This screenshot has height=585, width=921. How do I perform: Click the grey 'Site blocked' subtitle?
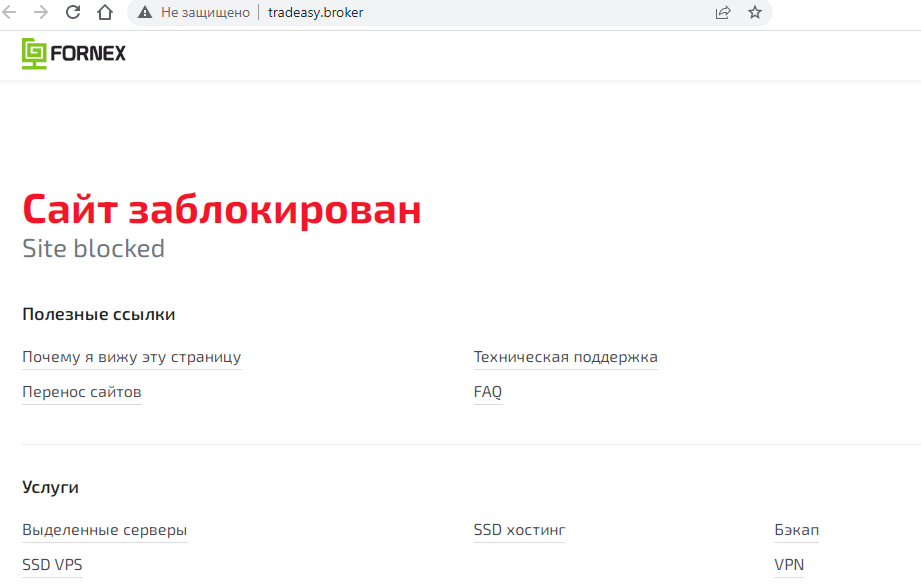pos(93,248)
